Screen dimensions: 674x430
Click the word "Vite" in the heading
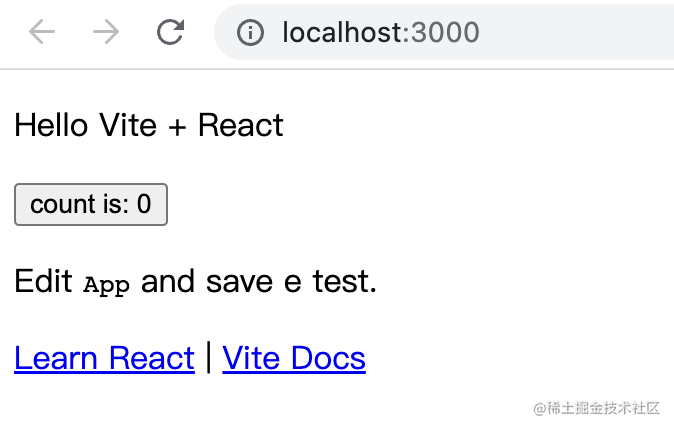pos(129,125)
